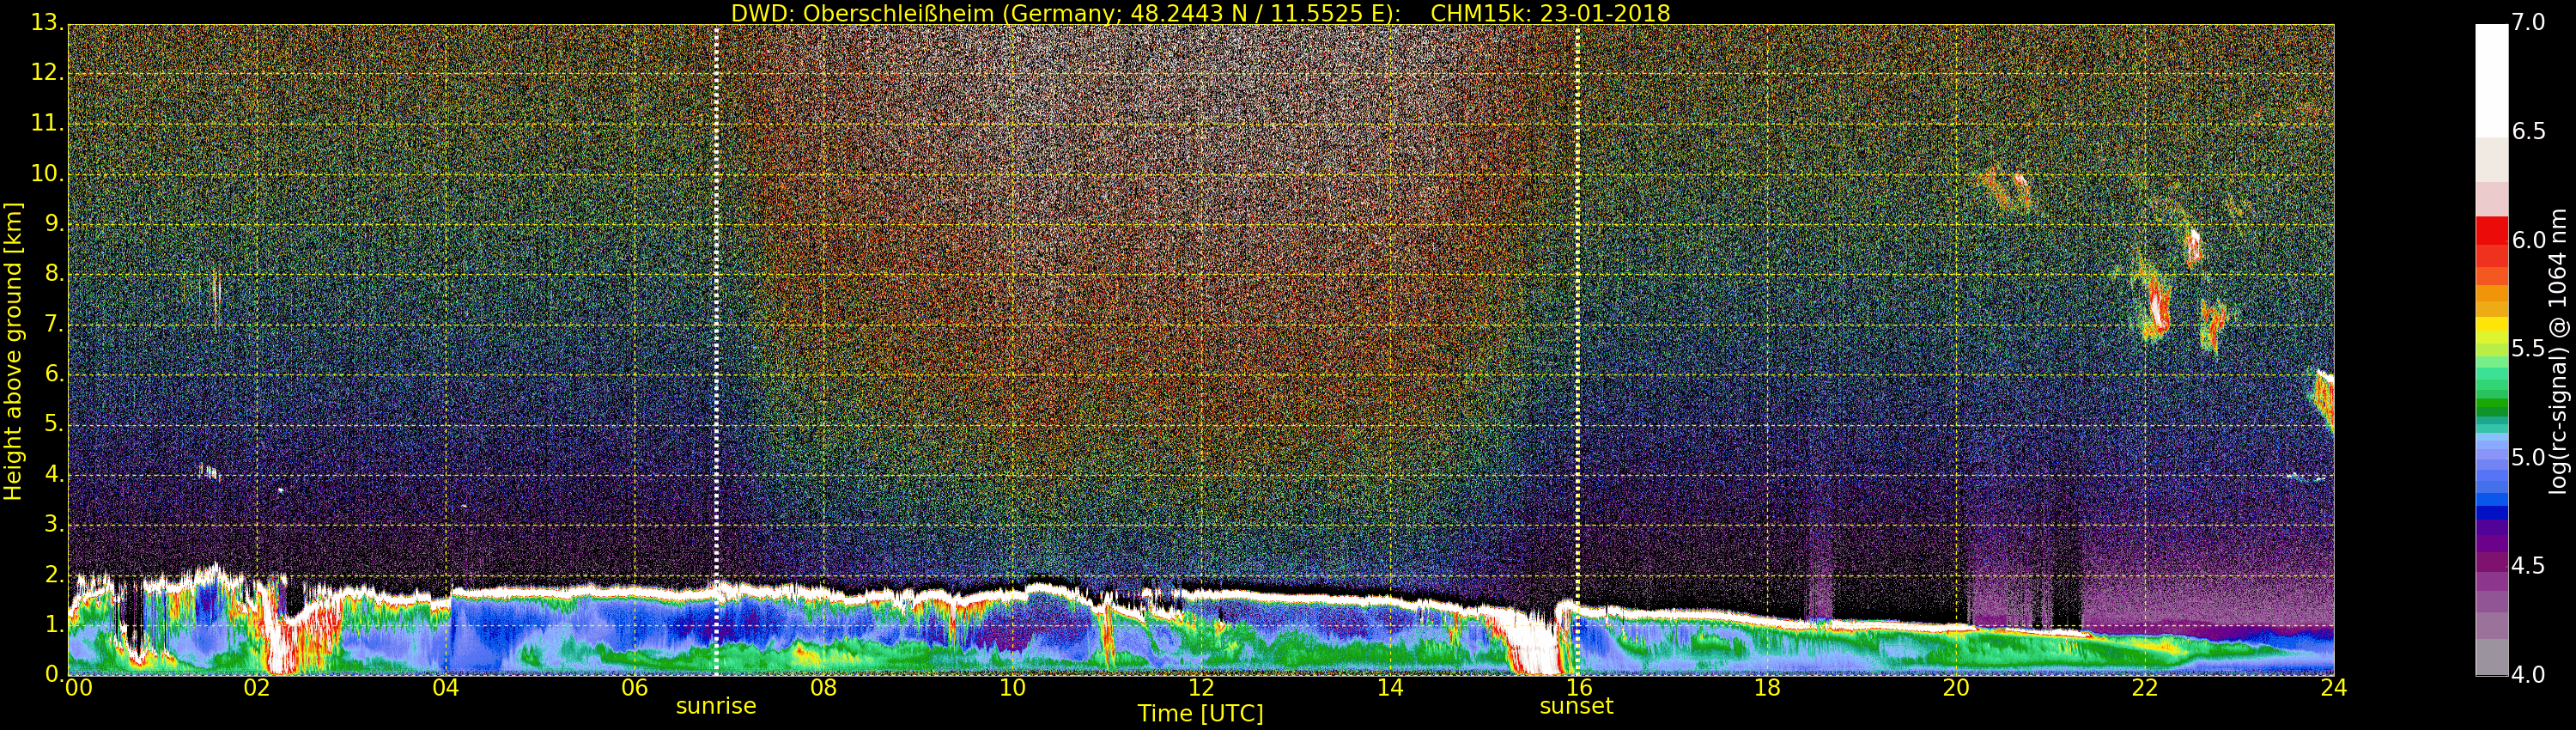2576x730 pixels.
Task: Click the '5.' height axis tick label
Action: tap(53, 425)
